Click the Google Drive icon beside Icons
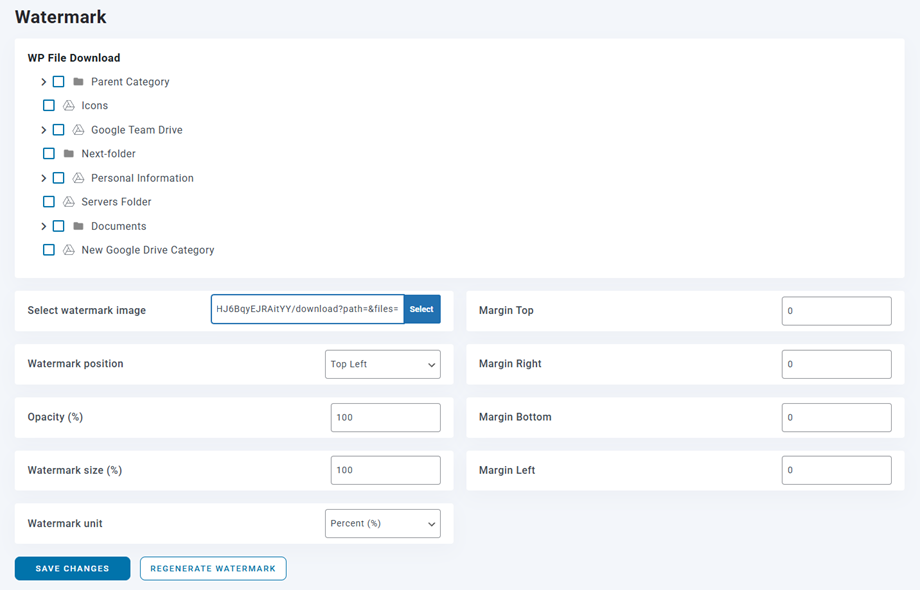The image size is (920, 590). coord(69,106)
